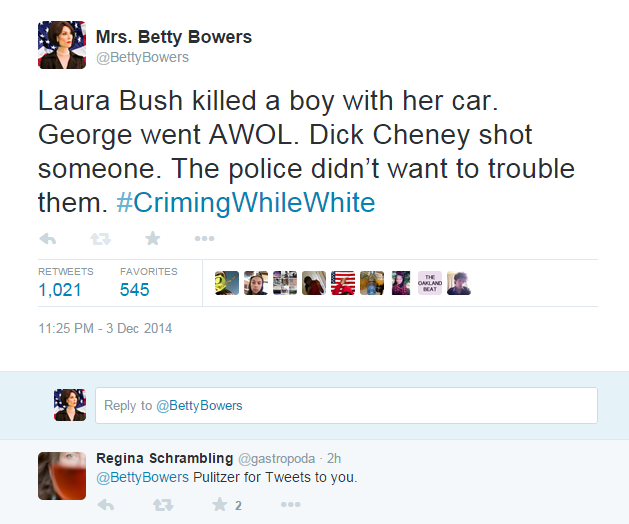
Task: Open the @BettyBowers handle under name
Action: pos(142,58)
